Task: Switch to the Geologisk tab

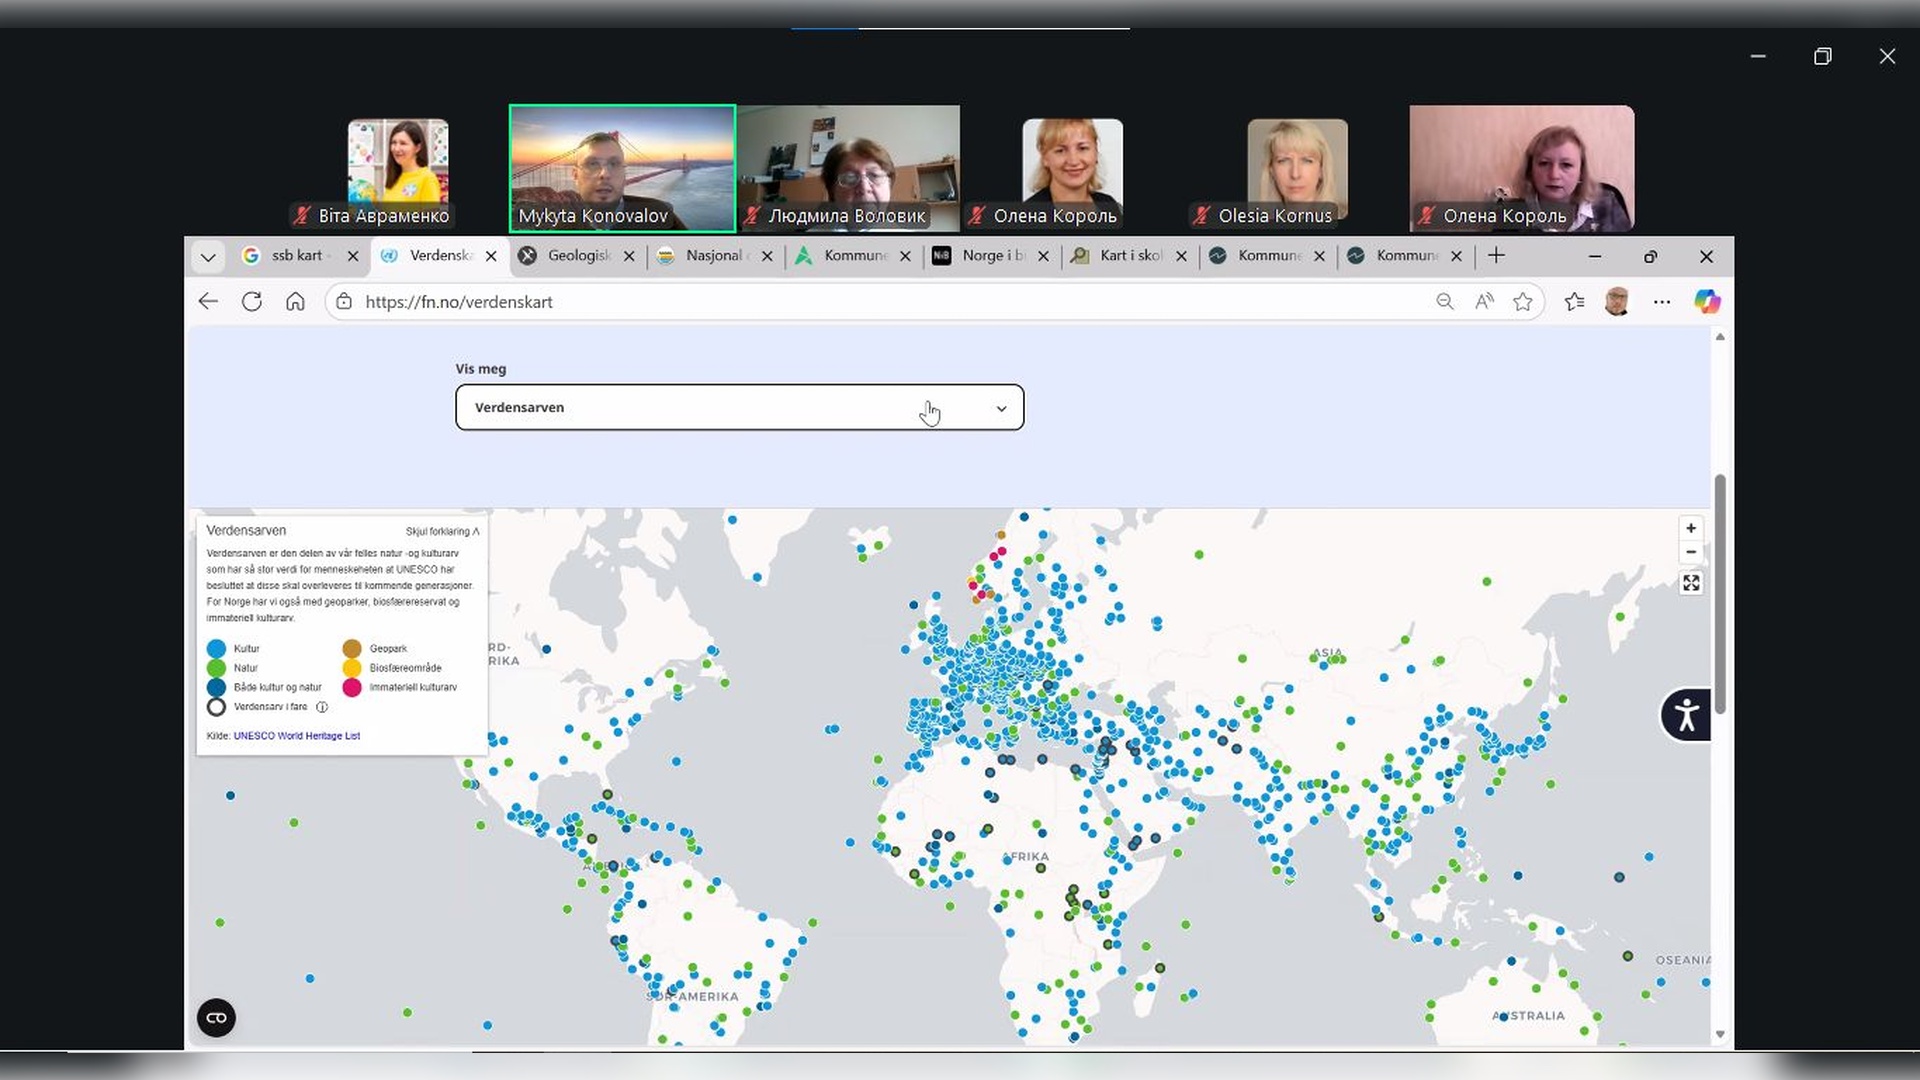Action: pos(578,256)
